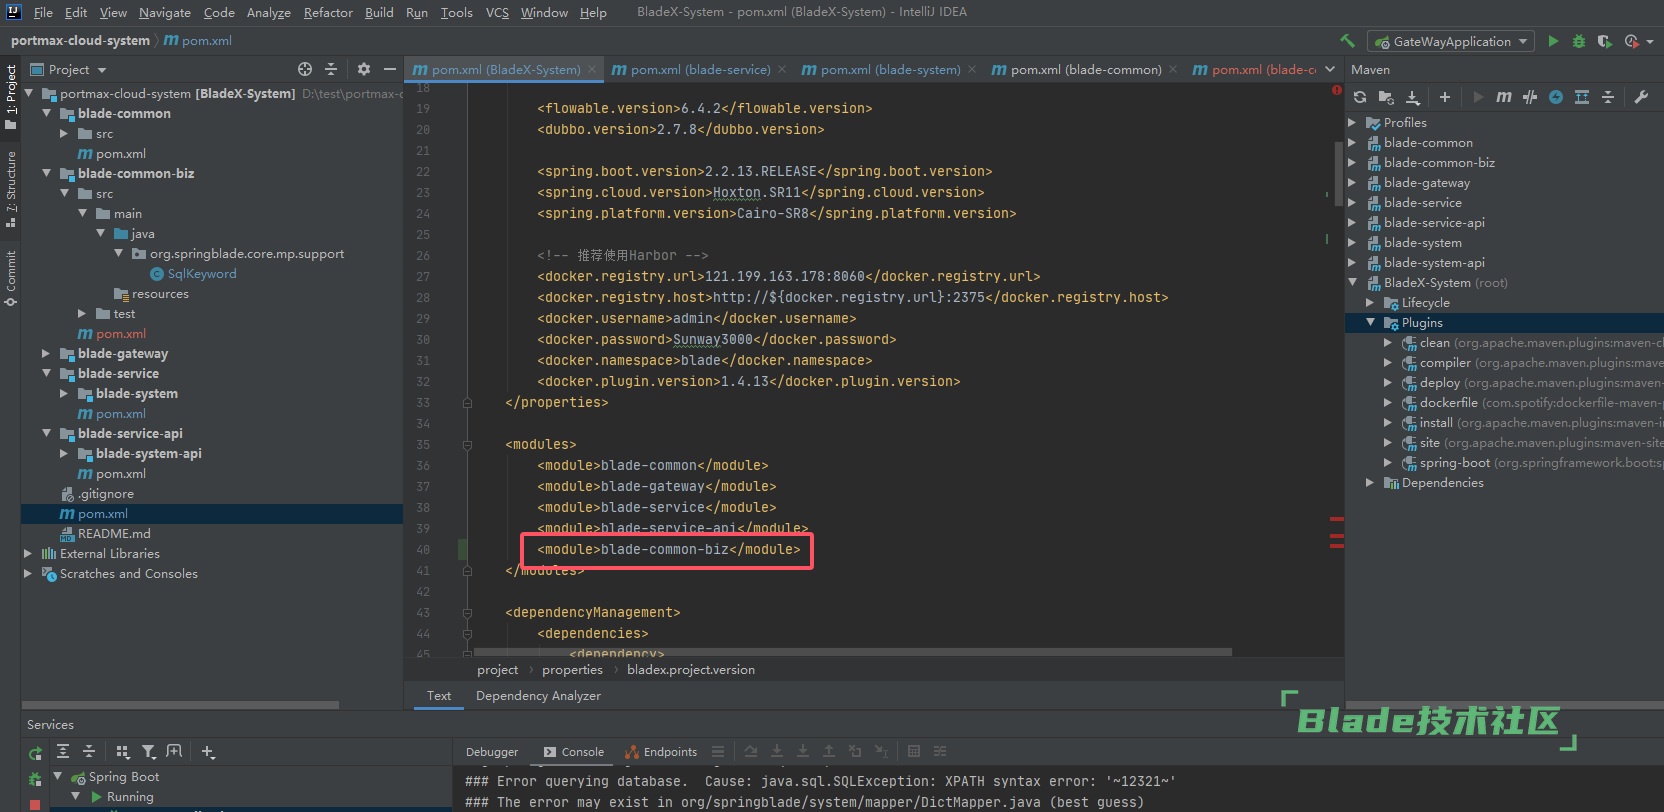Generate sources and update folders in Maven
This screenshot has height=812, width=1664.
pyautogui.click(x=1386, y=97)
